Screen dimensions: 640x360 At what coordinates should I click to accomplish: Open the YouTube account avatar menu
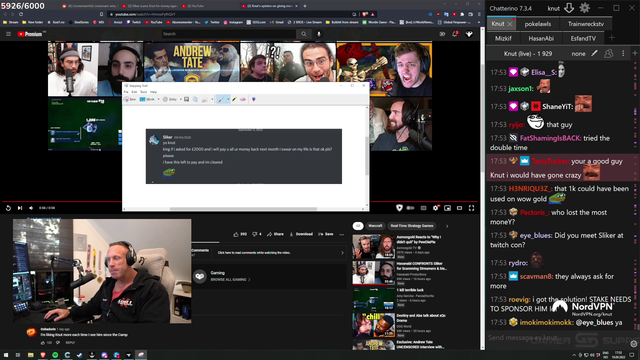pyautogui.click(x=469, y=34)
